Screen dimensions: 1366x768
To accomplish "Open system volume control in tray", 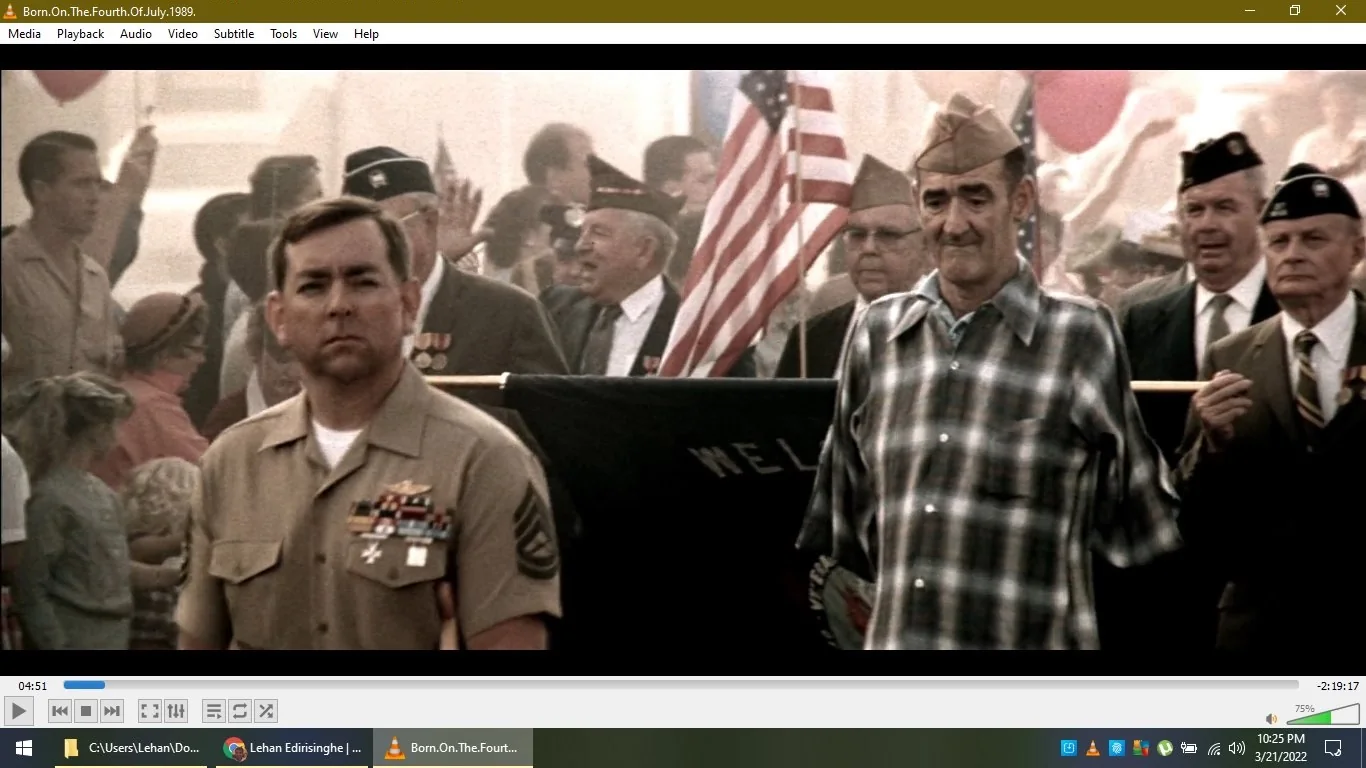I will 1237,747.
